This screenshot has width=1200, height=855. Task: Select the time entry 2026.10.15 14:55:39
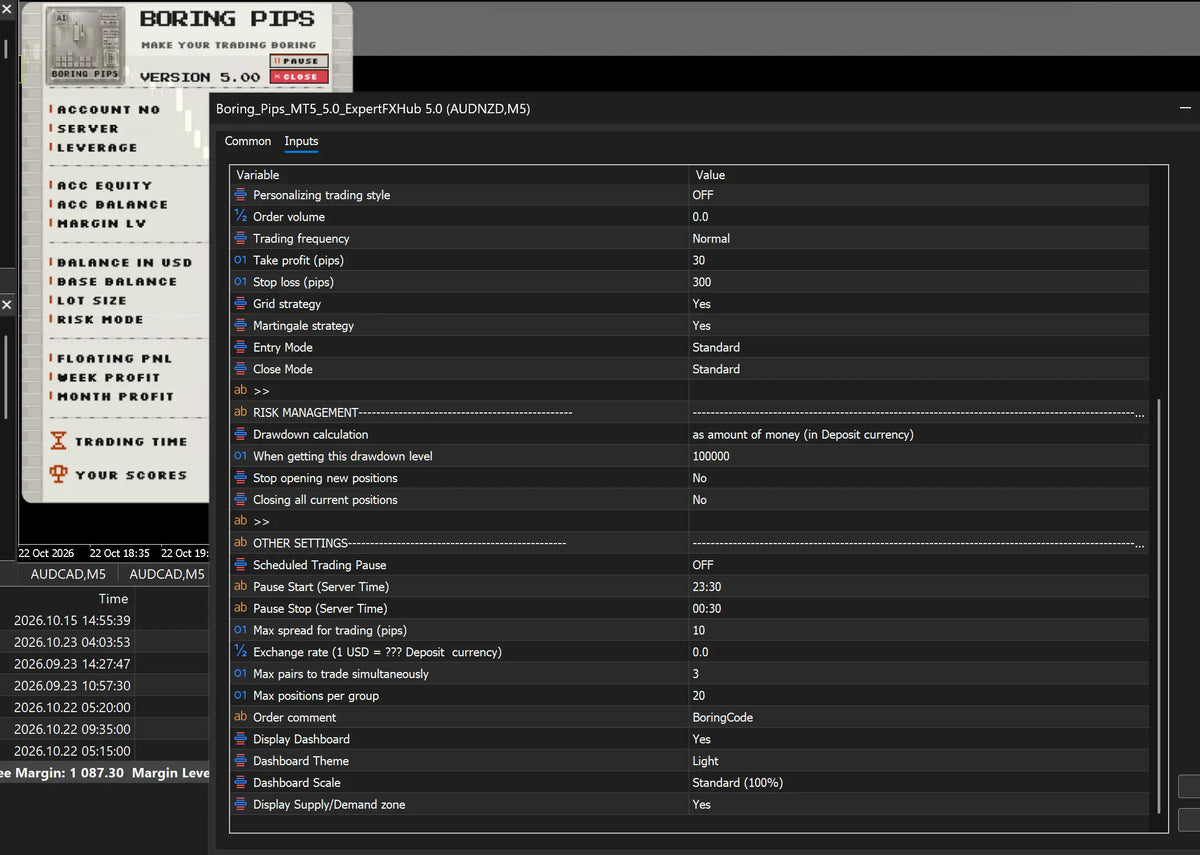[72, 620]
